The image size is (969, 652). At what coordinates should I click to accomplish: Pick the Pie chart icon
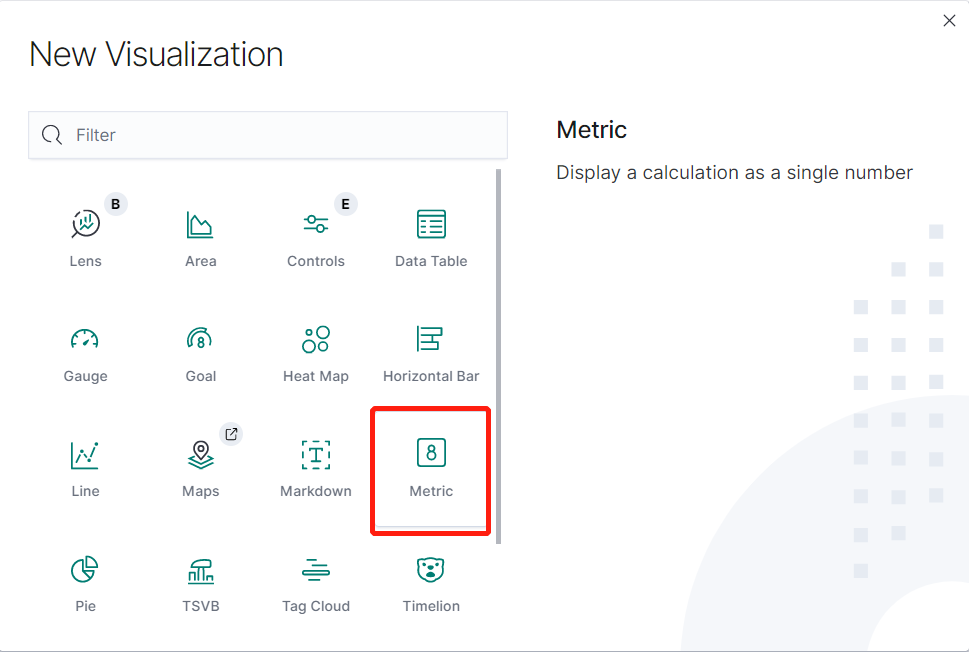pyautogui.click(x=85, y=569)
